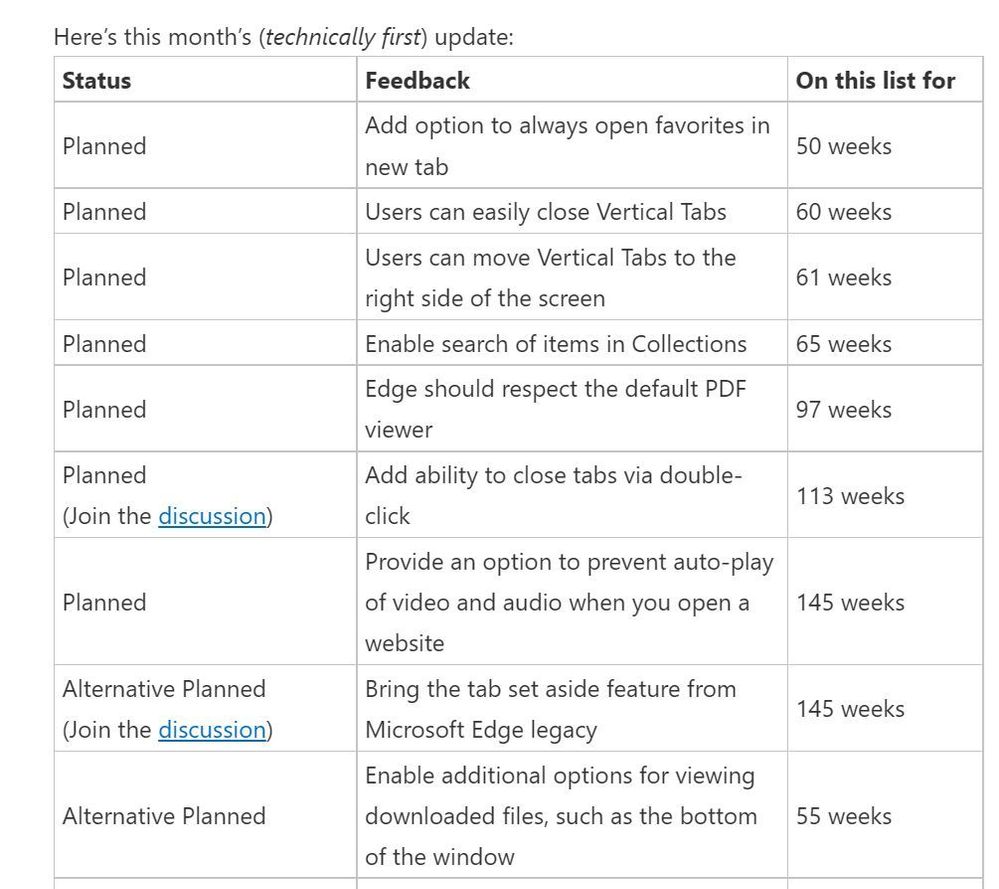Click 'Add ability to close tabs via double-click' text
This screenshot has height=889, width=999.
point(553,495)
